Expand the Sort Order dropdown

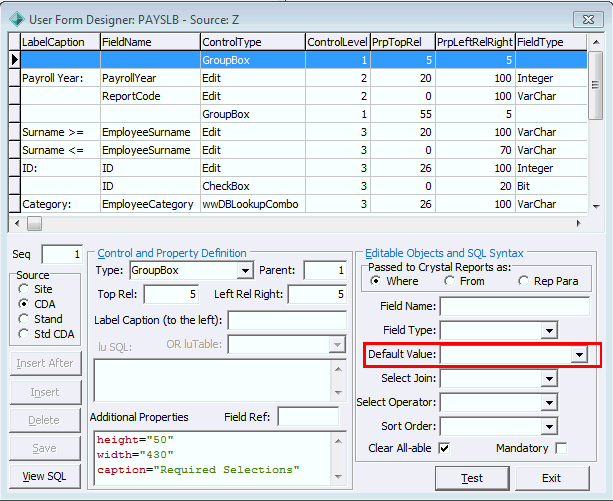[x=549, y=426]
